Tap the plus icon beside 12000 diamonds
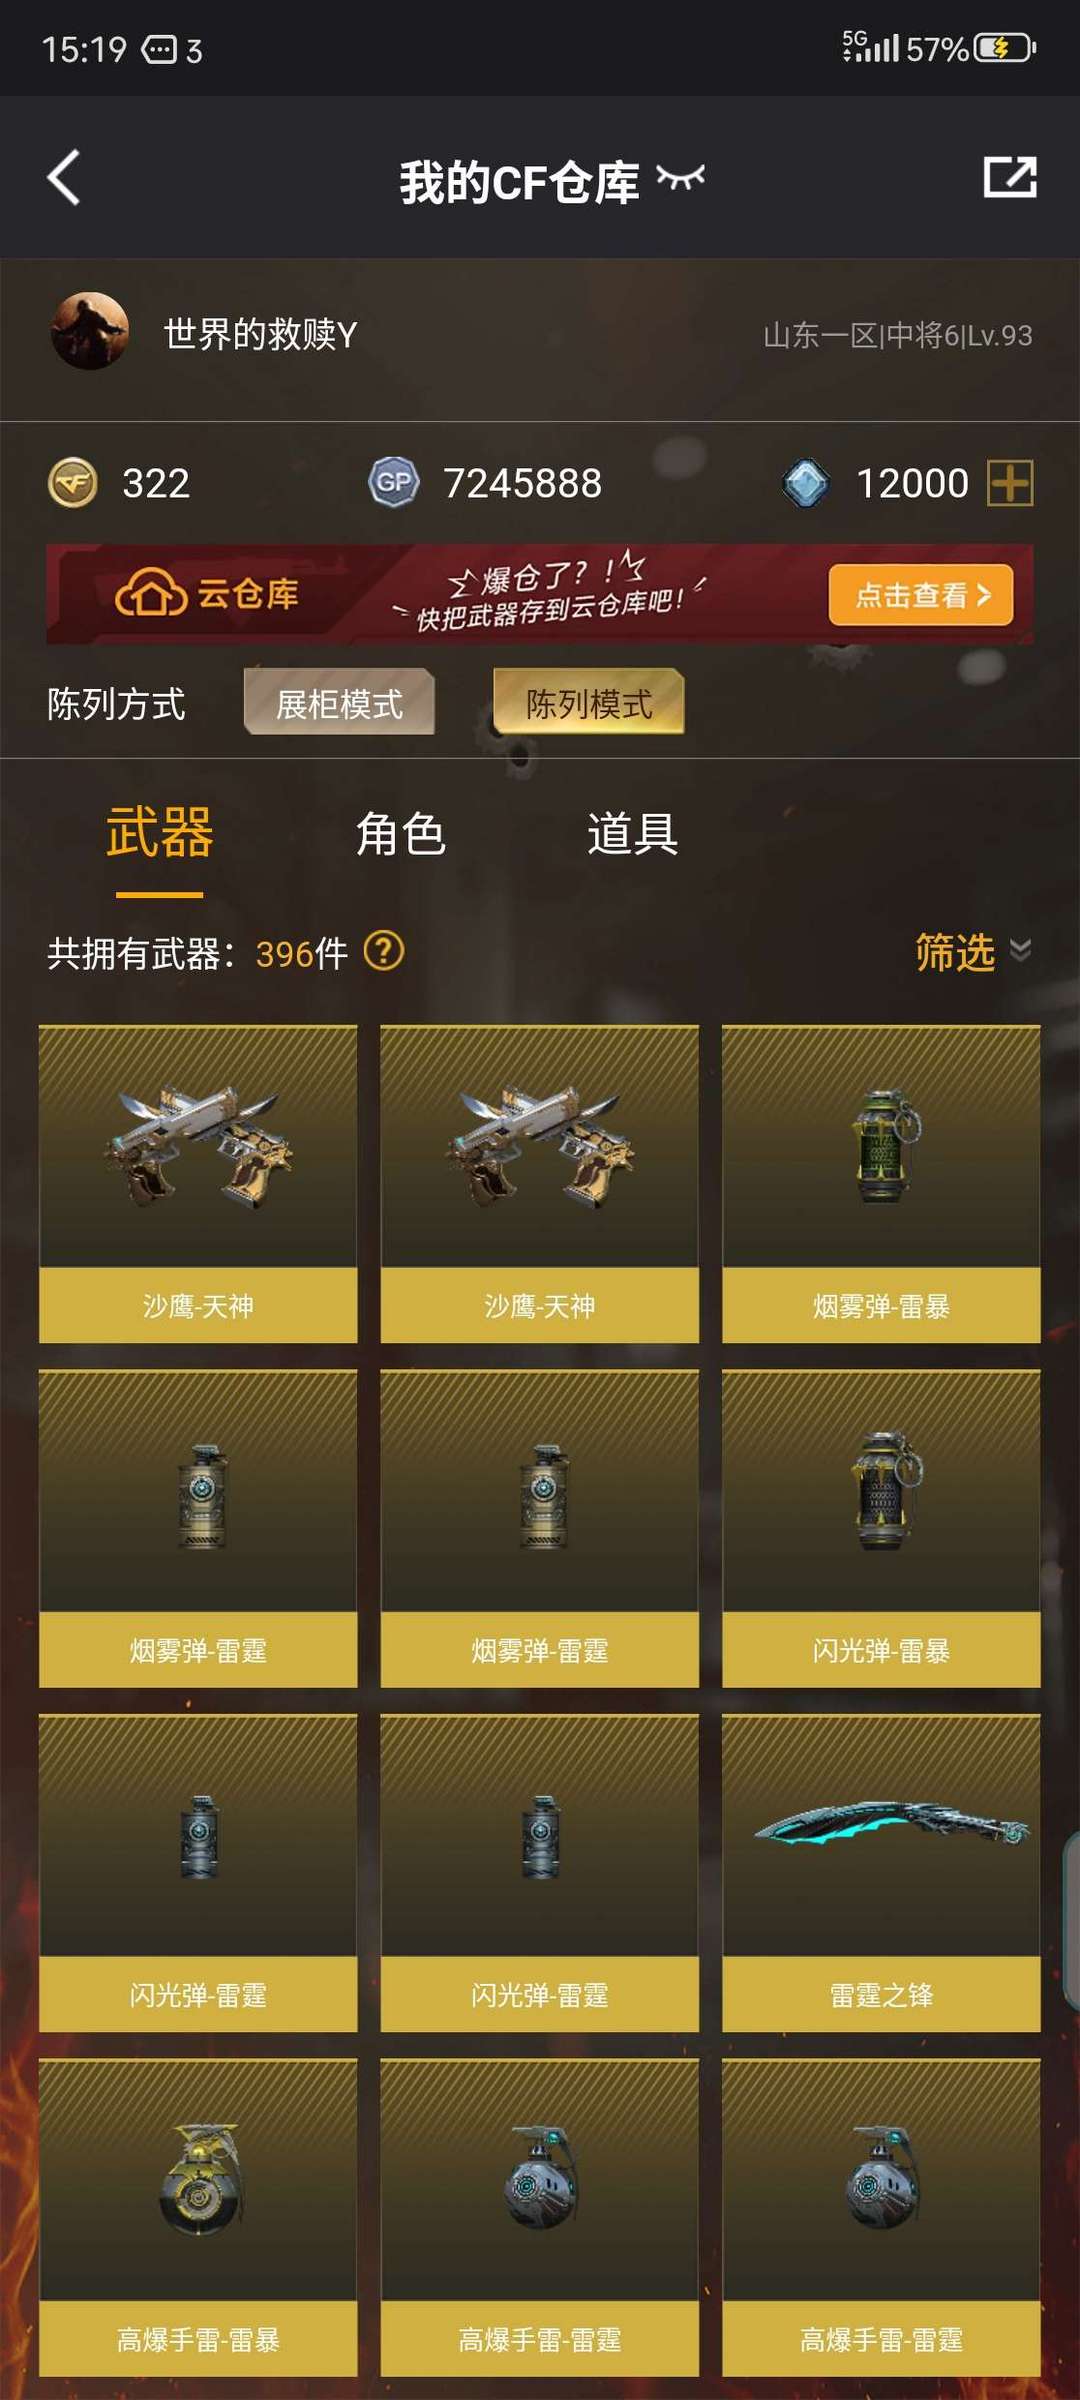 tap(1010, 483)
